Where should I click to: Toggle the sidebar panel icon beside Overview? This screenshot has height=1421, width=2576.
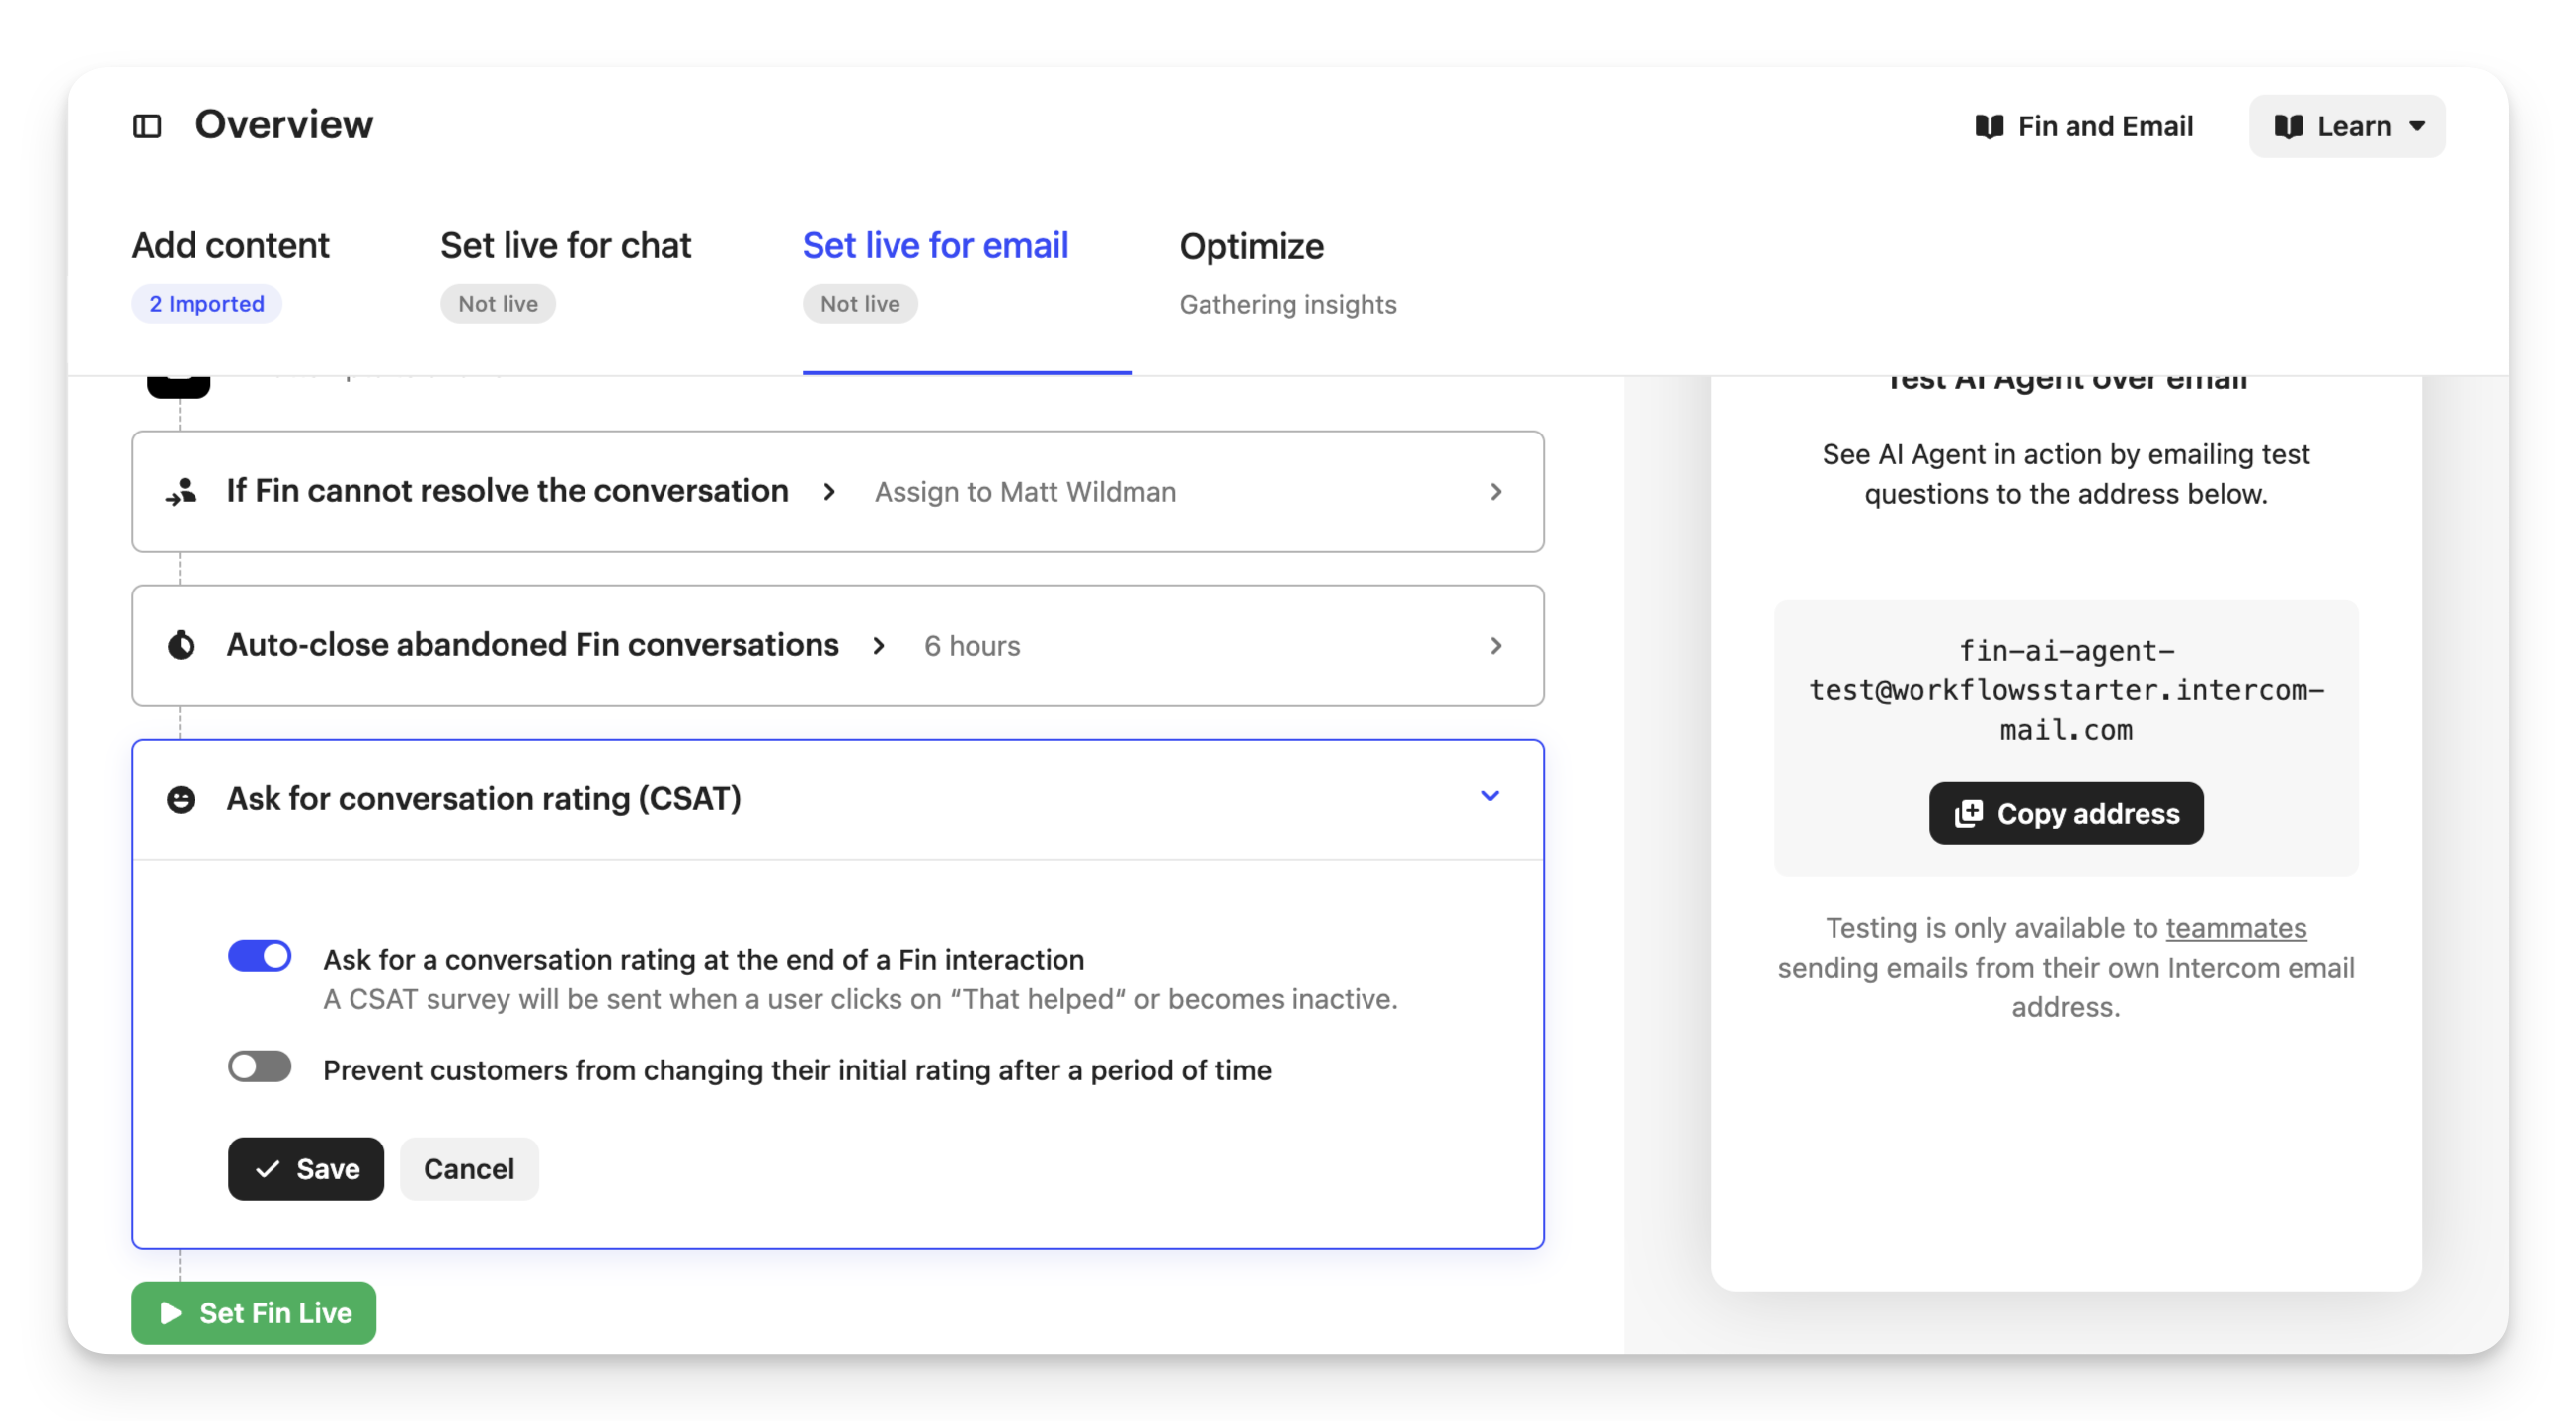coord(147,126)
